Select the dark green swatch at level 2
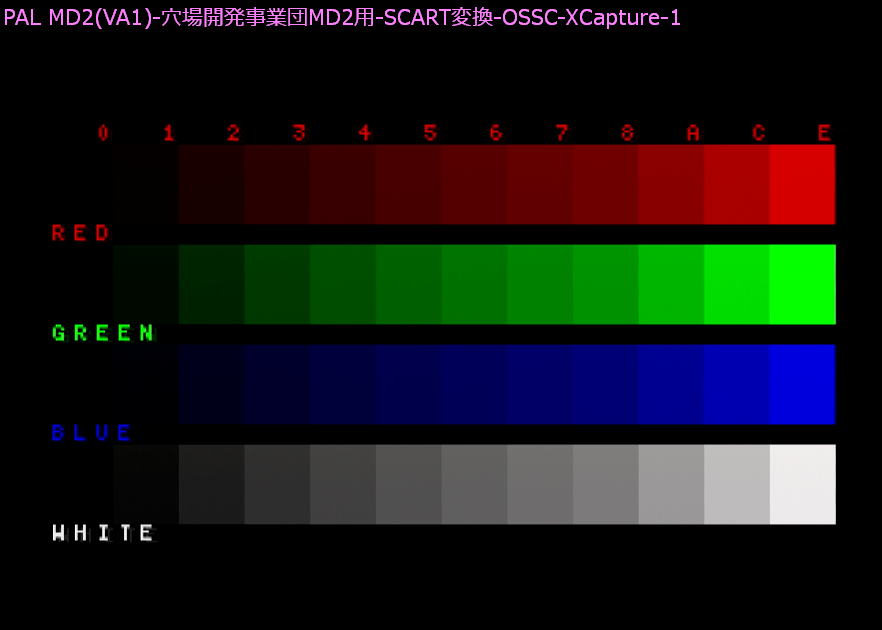882x630 pixels. [212, 284]
